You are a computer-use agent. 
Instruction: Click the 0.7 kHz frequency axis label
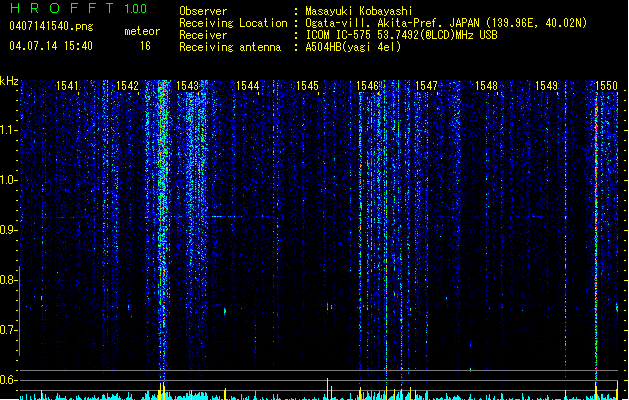point(9,330)
